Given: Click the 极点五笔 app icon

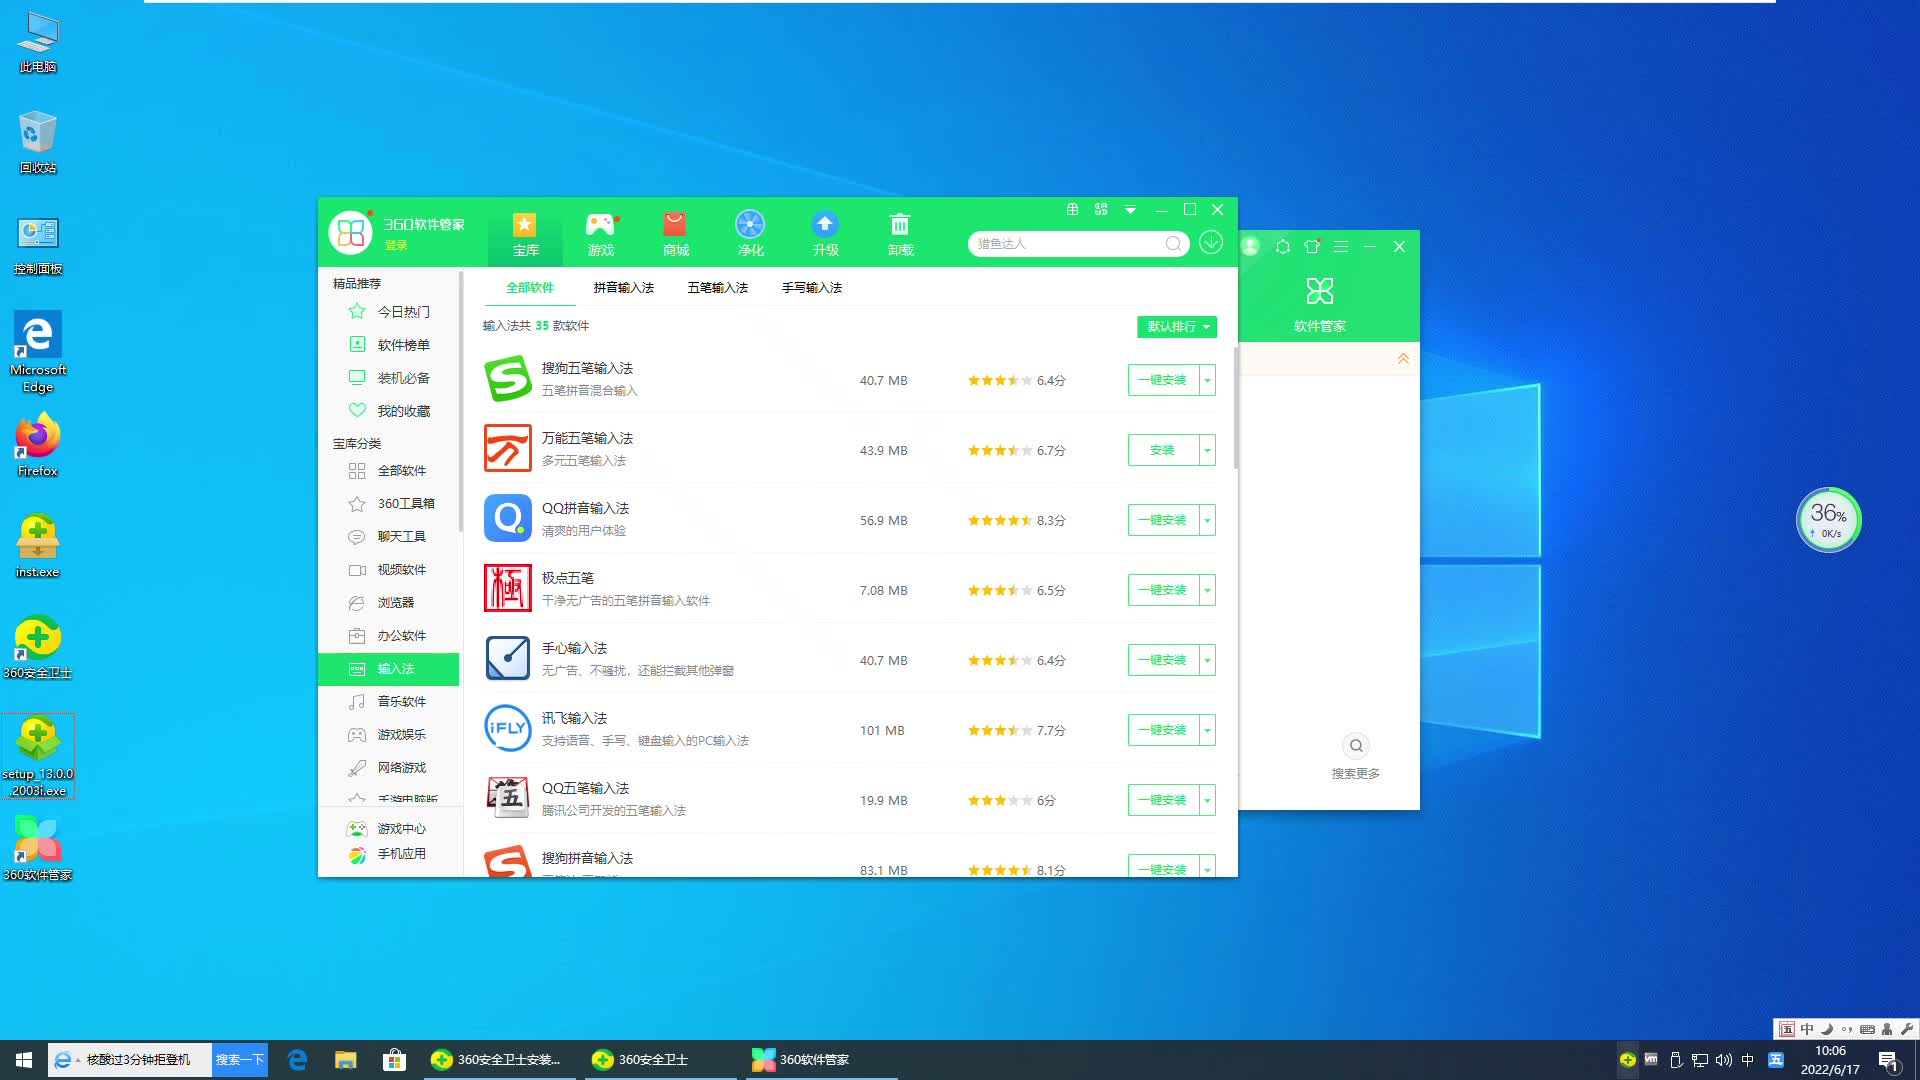Looking at the screenshot, I should [507, 589].
